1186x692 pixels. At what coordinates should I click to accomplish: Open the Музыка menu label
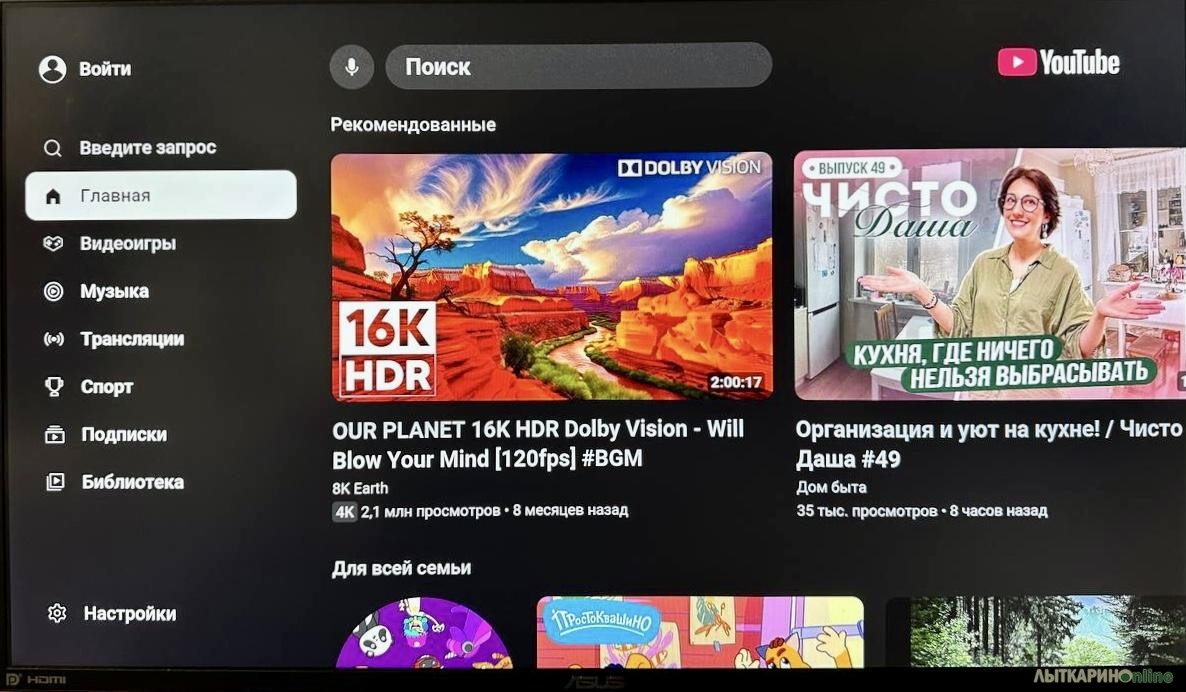[115, 291]
